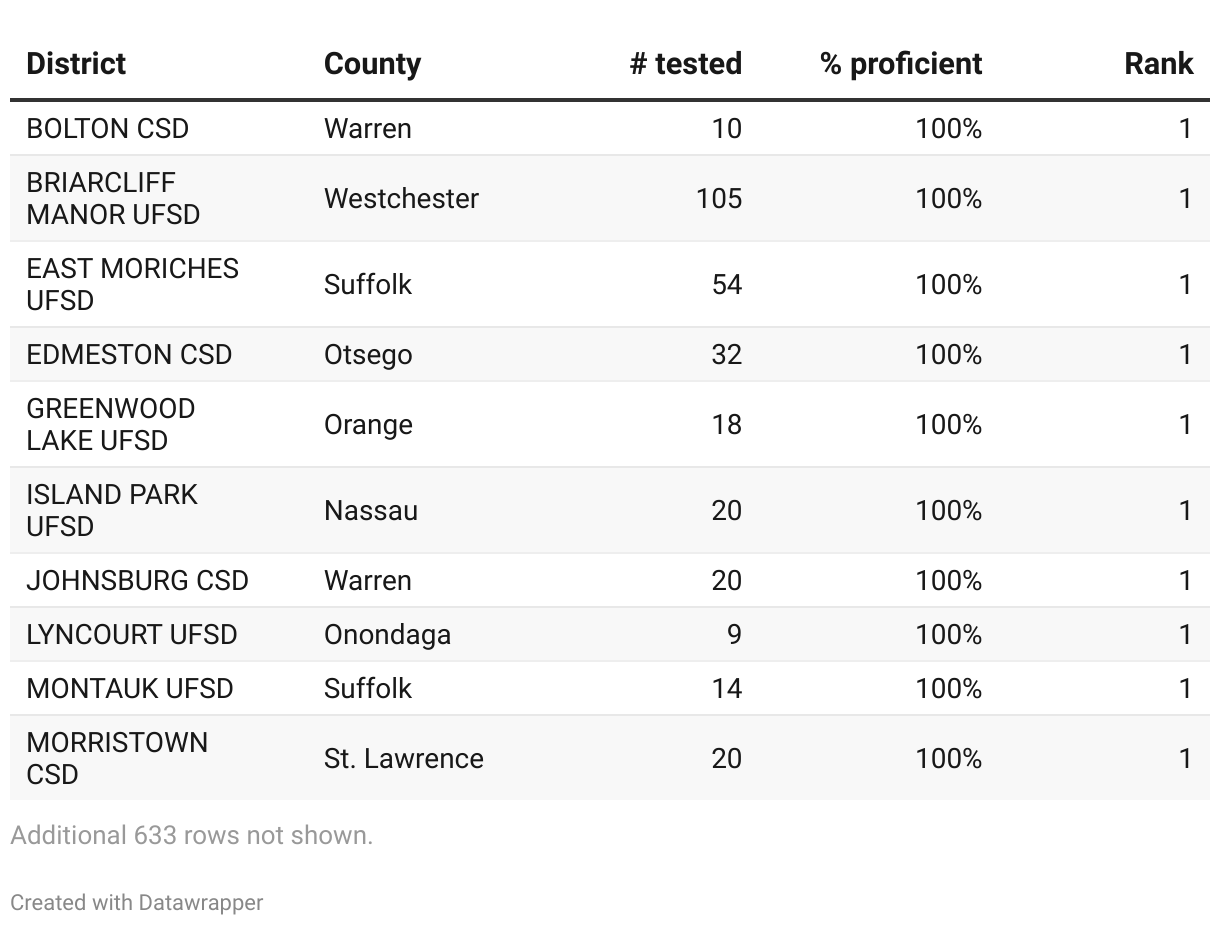The width and height of the screenshot is (1220, 926).
Task: Click ISLAND PARK UFSD district name
Action: [112, 510]
